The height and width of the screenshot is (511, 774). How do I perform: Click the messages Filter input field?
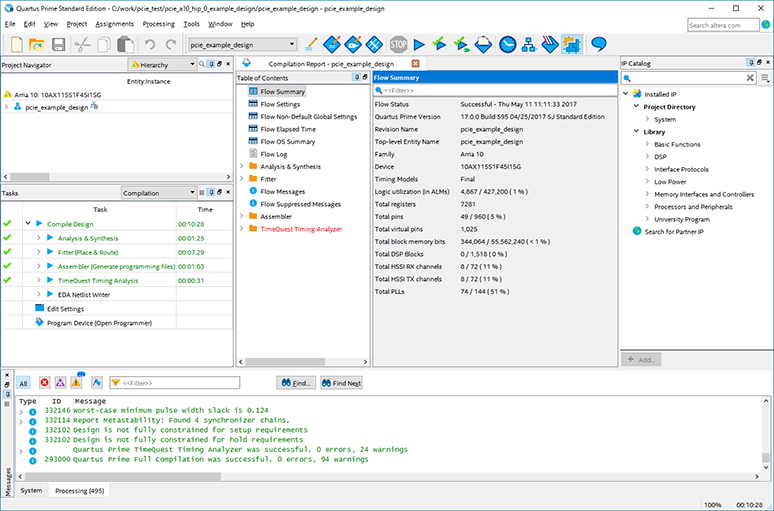(175, 383)
